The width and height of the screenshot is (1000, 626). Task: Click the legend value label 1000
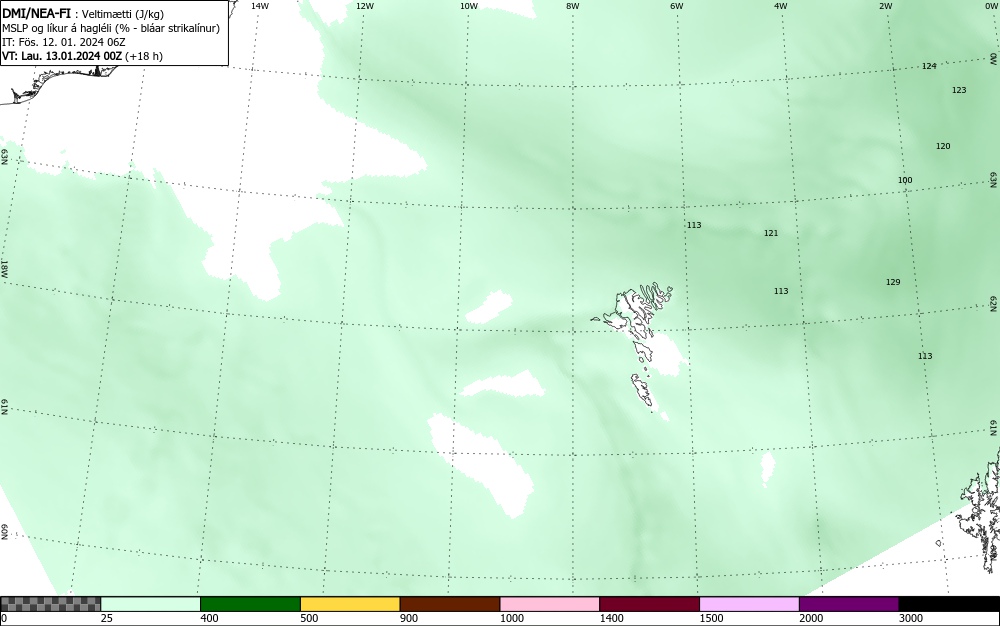pos(511,618)
